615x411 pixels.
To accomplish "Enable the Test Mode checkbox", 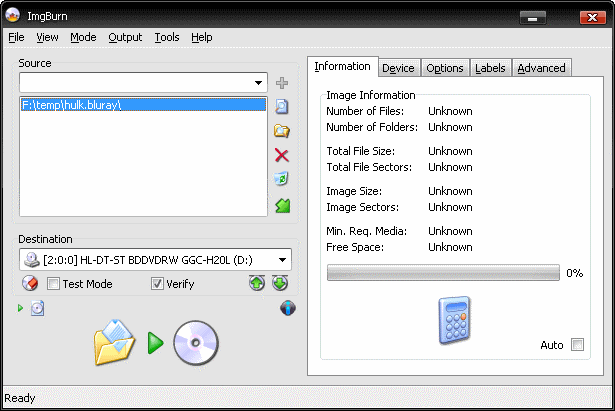I will (54, 284).
